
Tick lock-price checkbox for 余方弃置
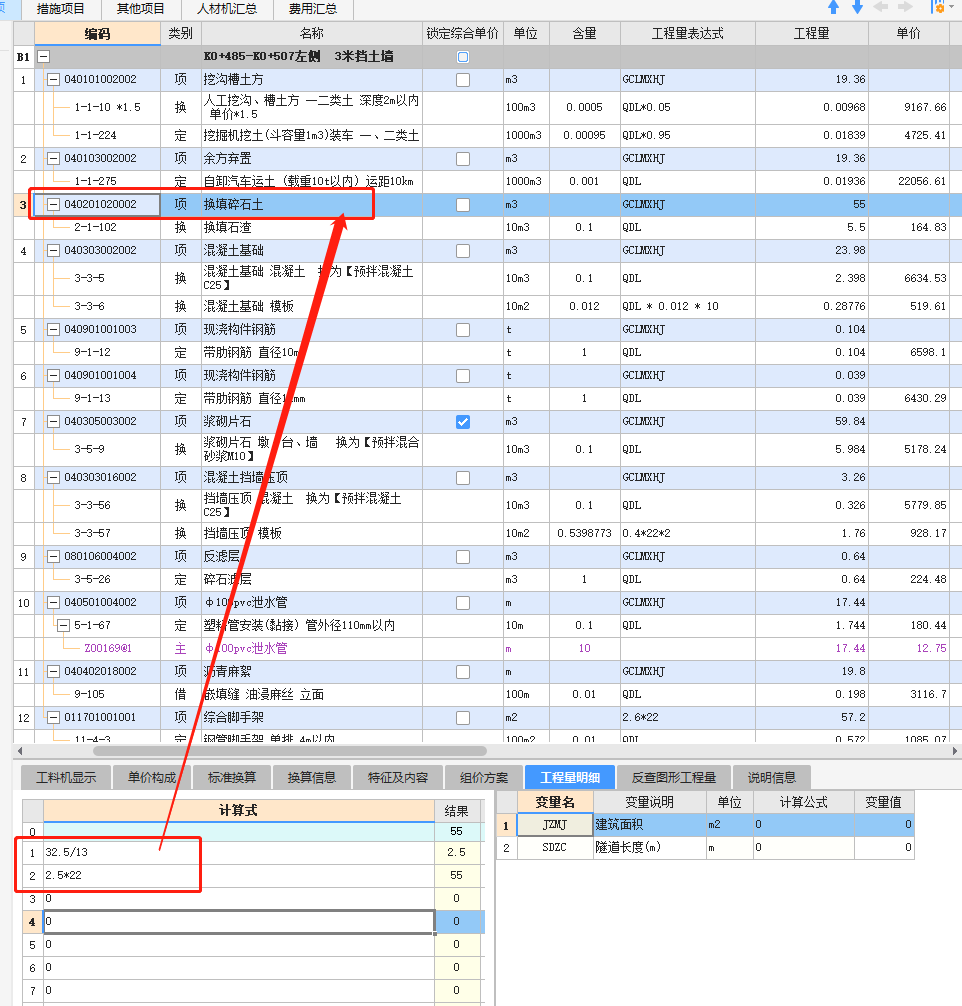click(x=463, y=158)
